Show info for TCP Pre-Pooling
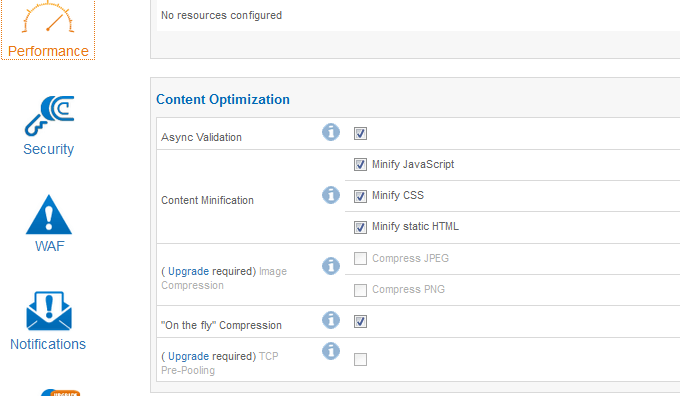The height and width of the screenshot is (396, 680). coord(331,351)
